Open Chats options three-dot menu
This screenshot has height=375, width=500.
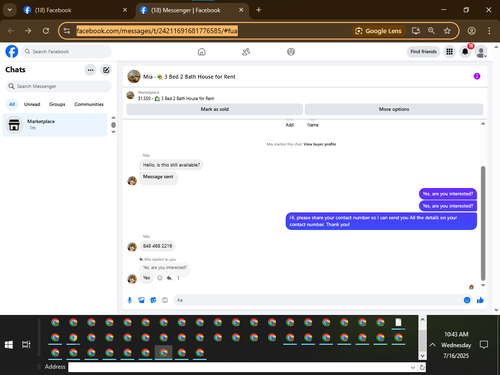click(90, 70)
